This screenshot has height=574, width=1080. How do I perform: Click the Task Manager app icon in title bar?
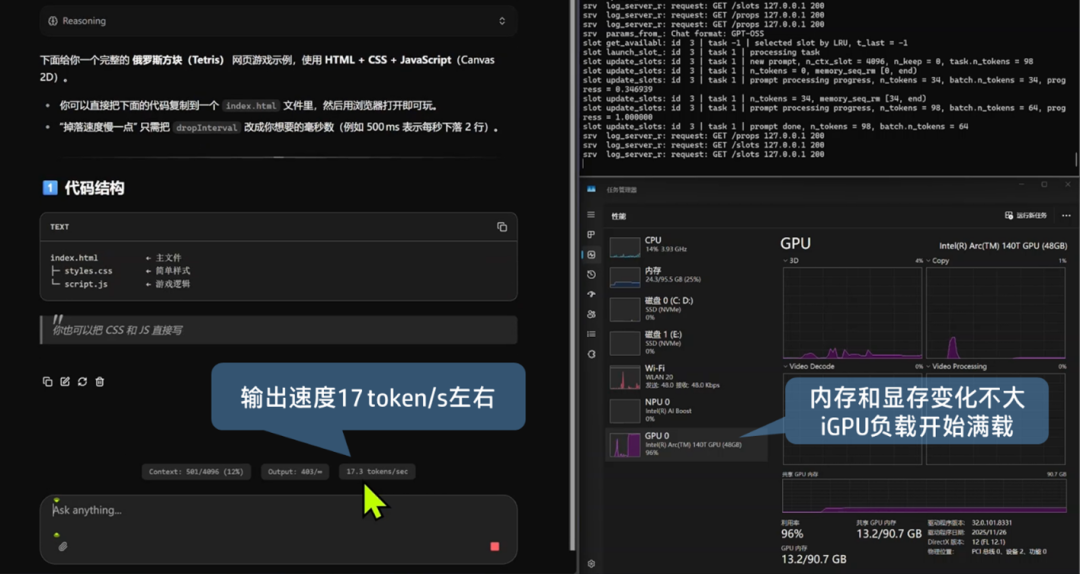pos(591,189)
